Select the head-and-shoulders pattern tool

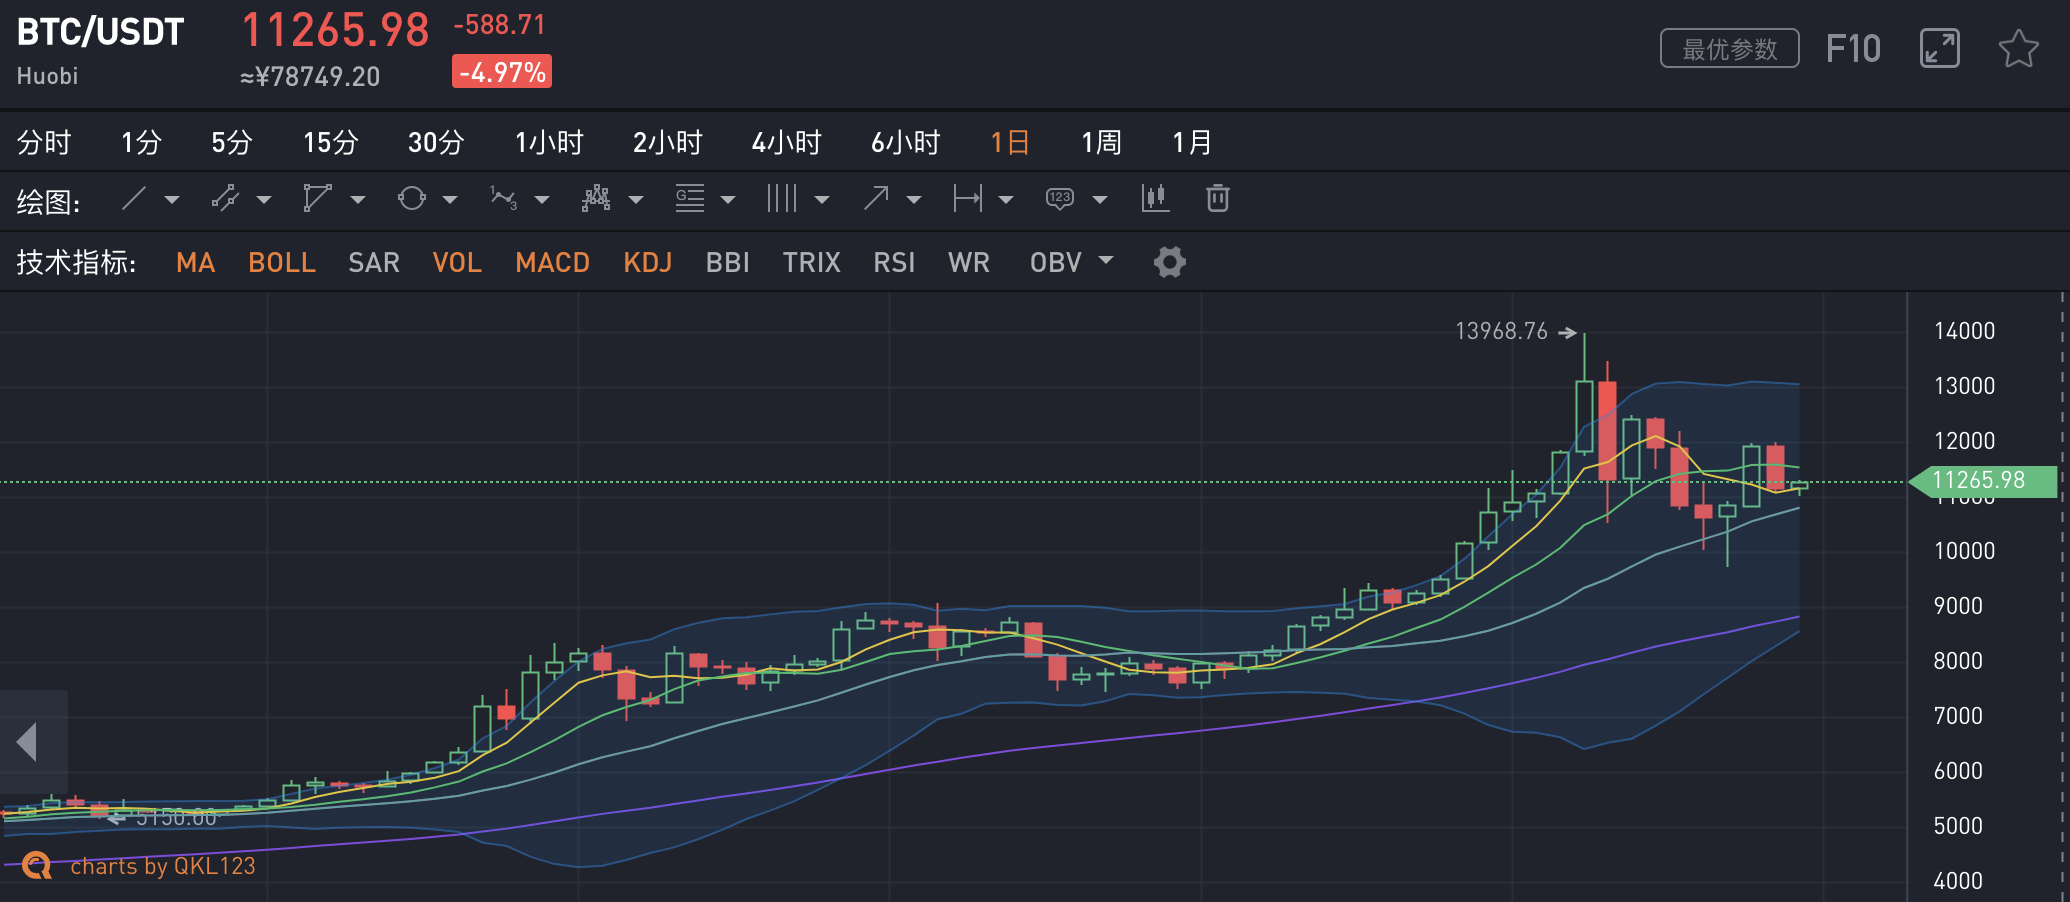(596, 198)
